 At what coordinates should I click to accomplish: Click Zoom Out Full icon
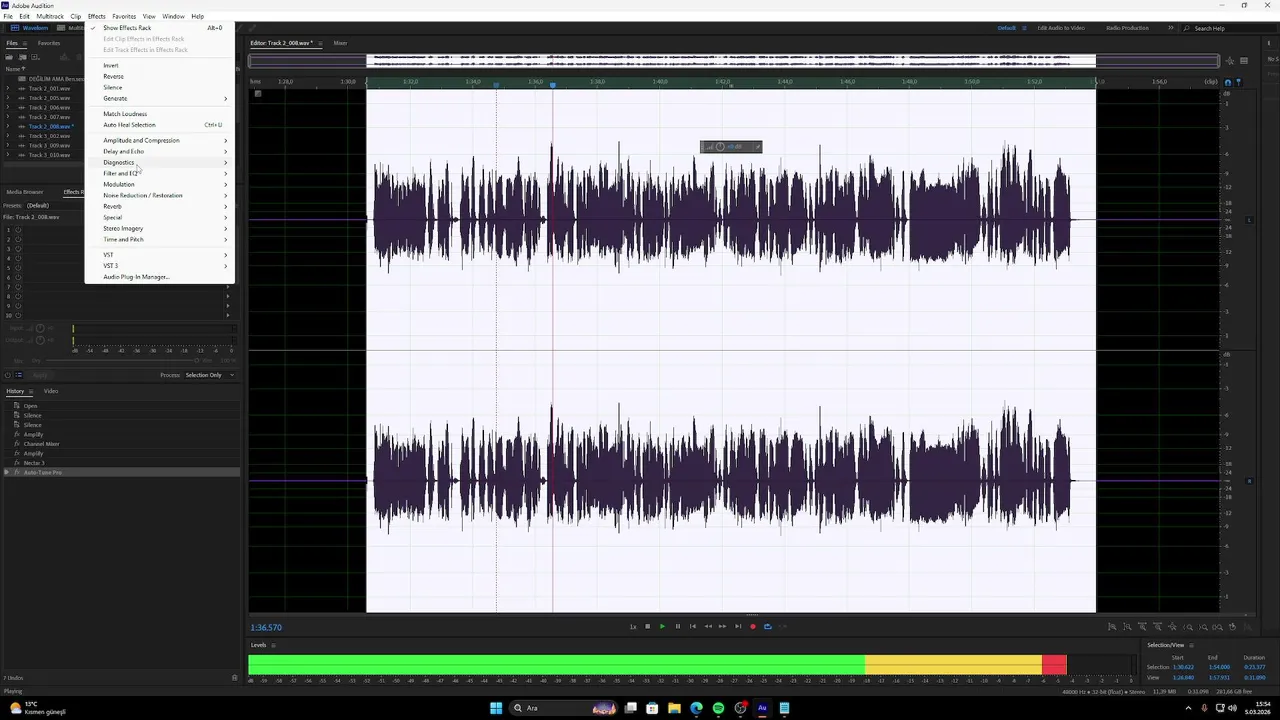click(x=1172, y=627)
